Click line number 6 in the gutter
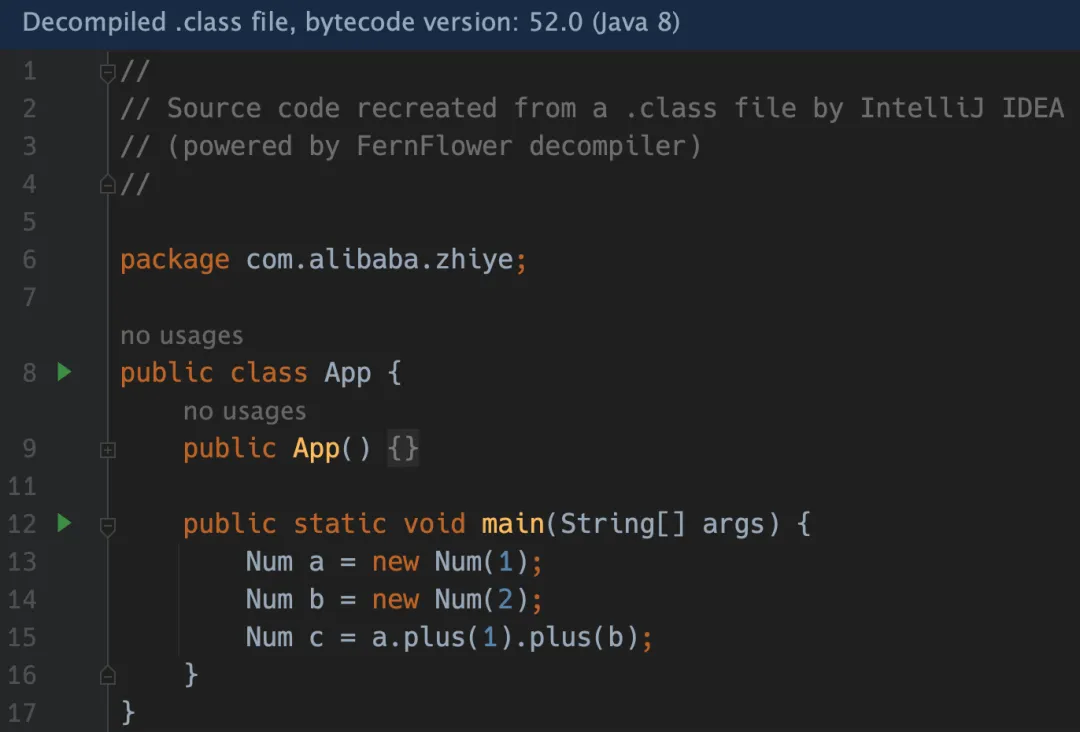The image size is (1080, 732). point(29,260)
